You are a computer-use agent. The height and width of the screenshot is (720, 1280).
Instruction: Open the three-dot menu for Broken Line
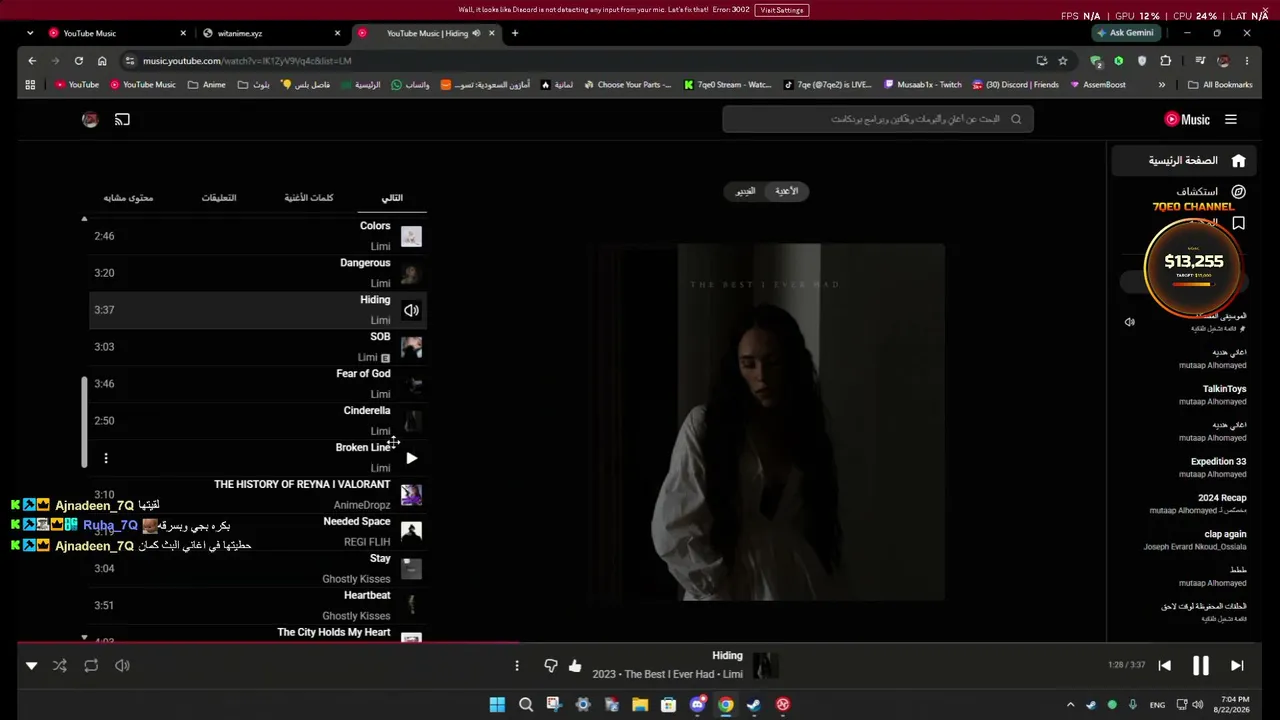(106, 458)
